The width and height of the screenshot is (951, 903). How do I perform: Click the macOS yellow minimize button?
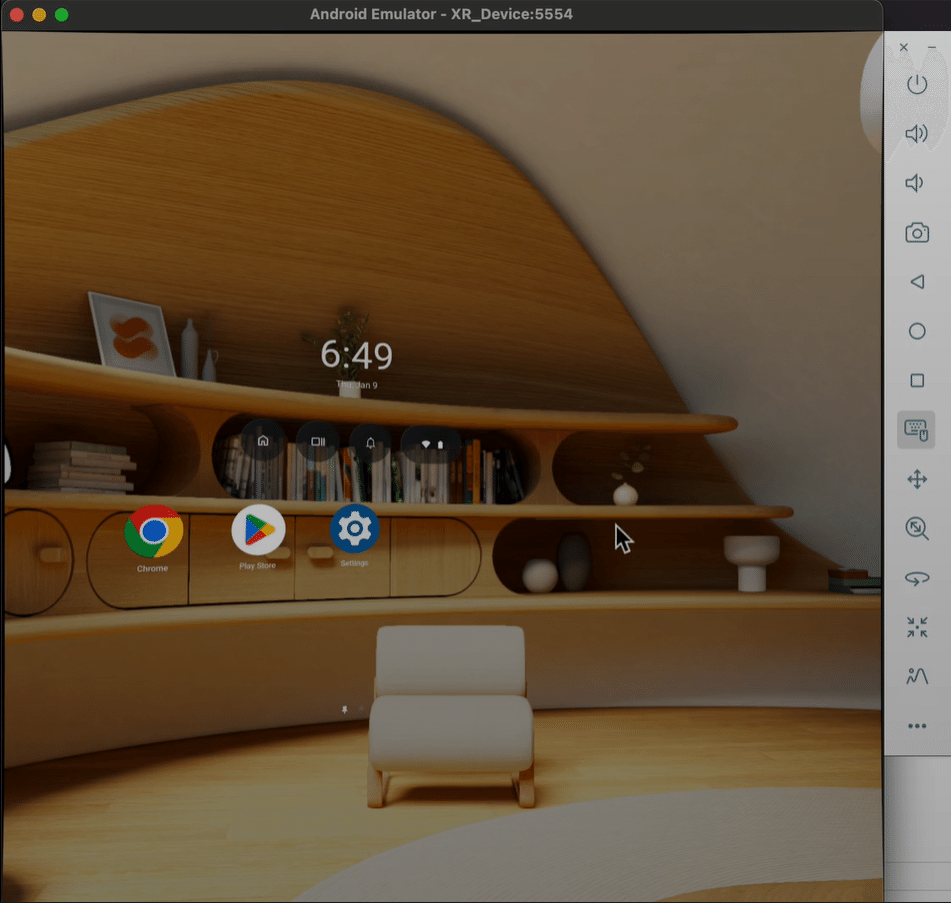(39, 15)
